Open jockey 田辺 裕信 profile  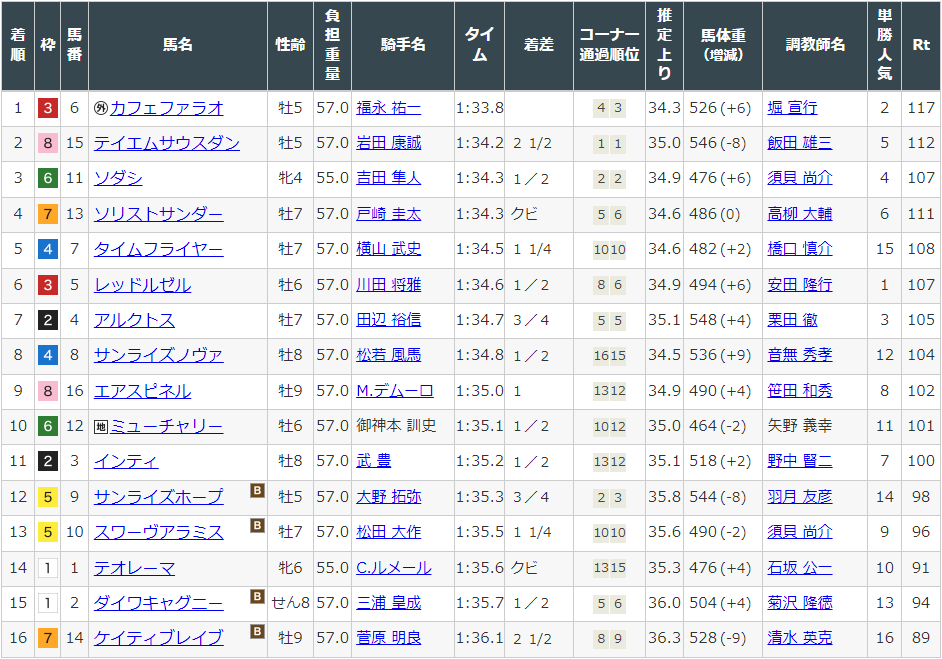point(389,320)
